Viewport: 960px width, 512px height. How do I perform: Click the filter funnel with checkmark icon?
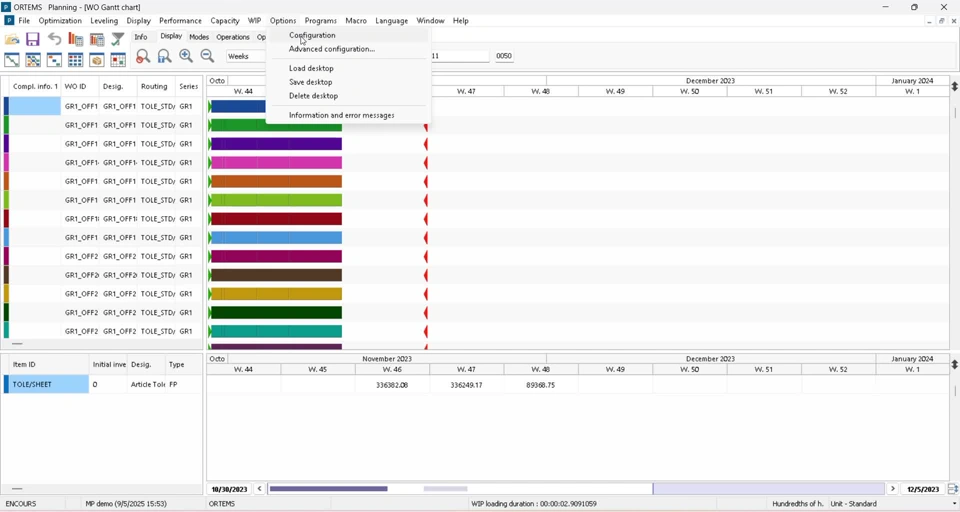pos(118,39)
